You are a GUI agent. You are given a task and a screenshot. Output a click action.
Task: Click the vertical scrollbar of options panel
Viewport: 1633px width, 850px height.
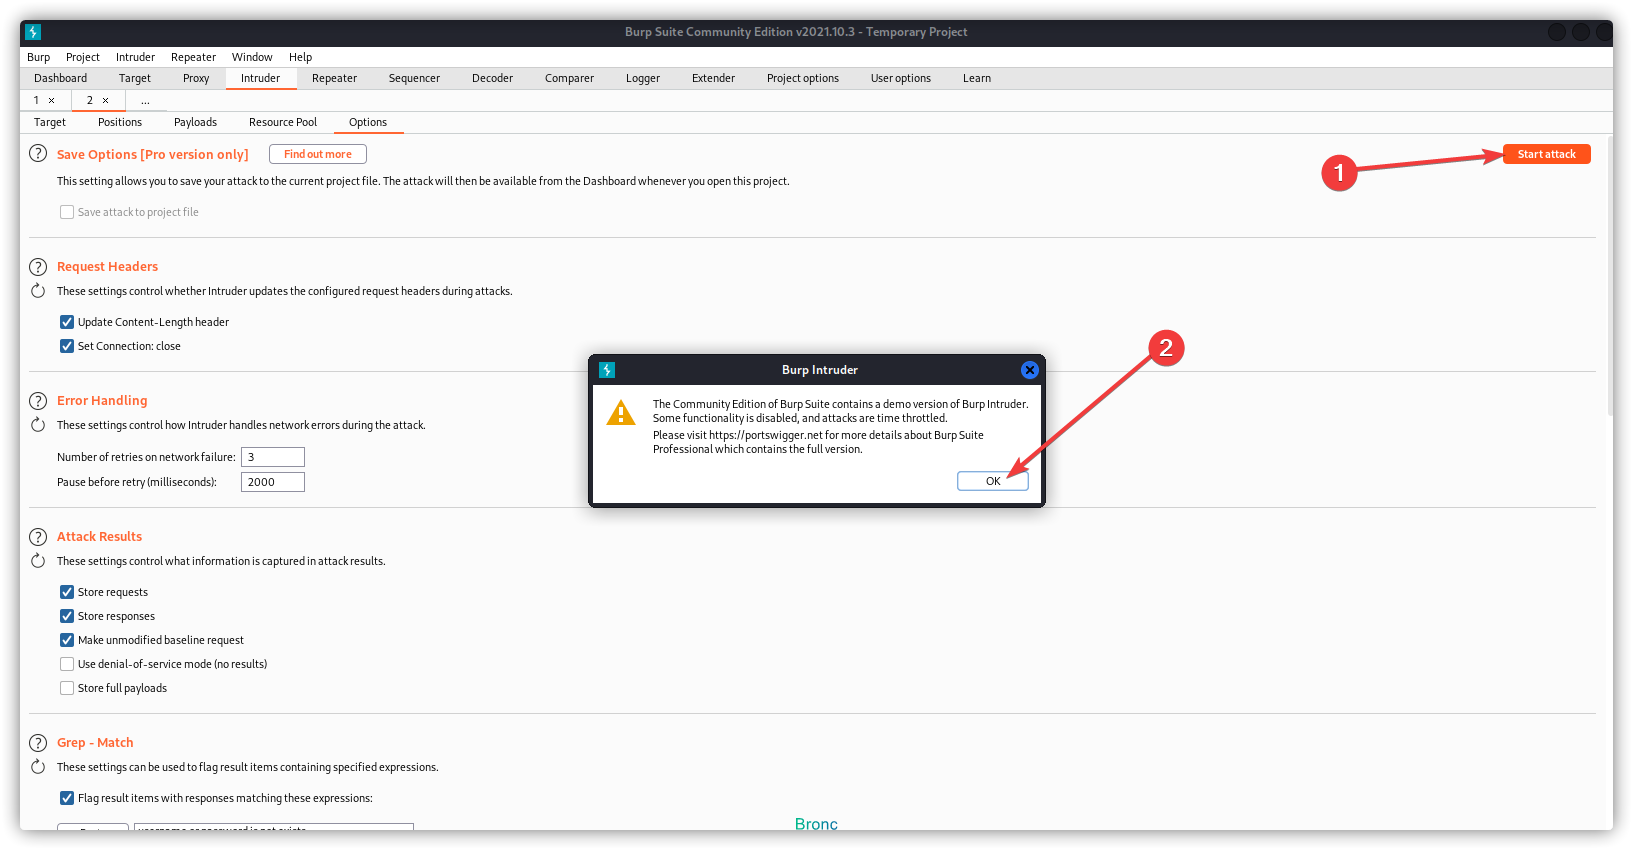(x=1609, y=275)
